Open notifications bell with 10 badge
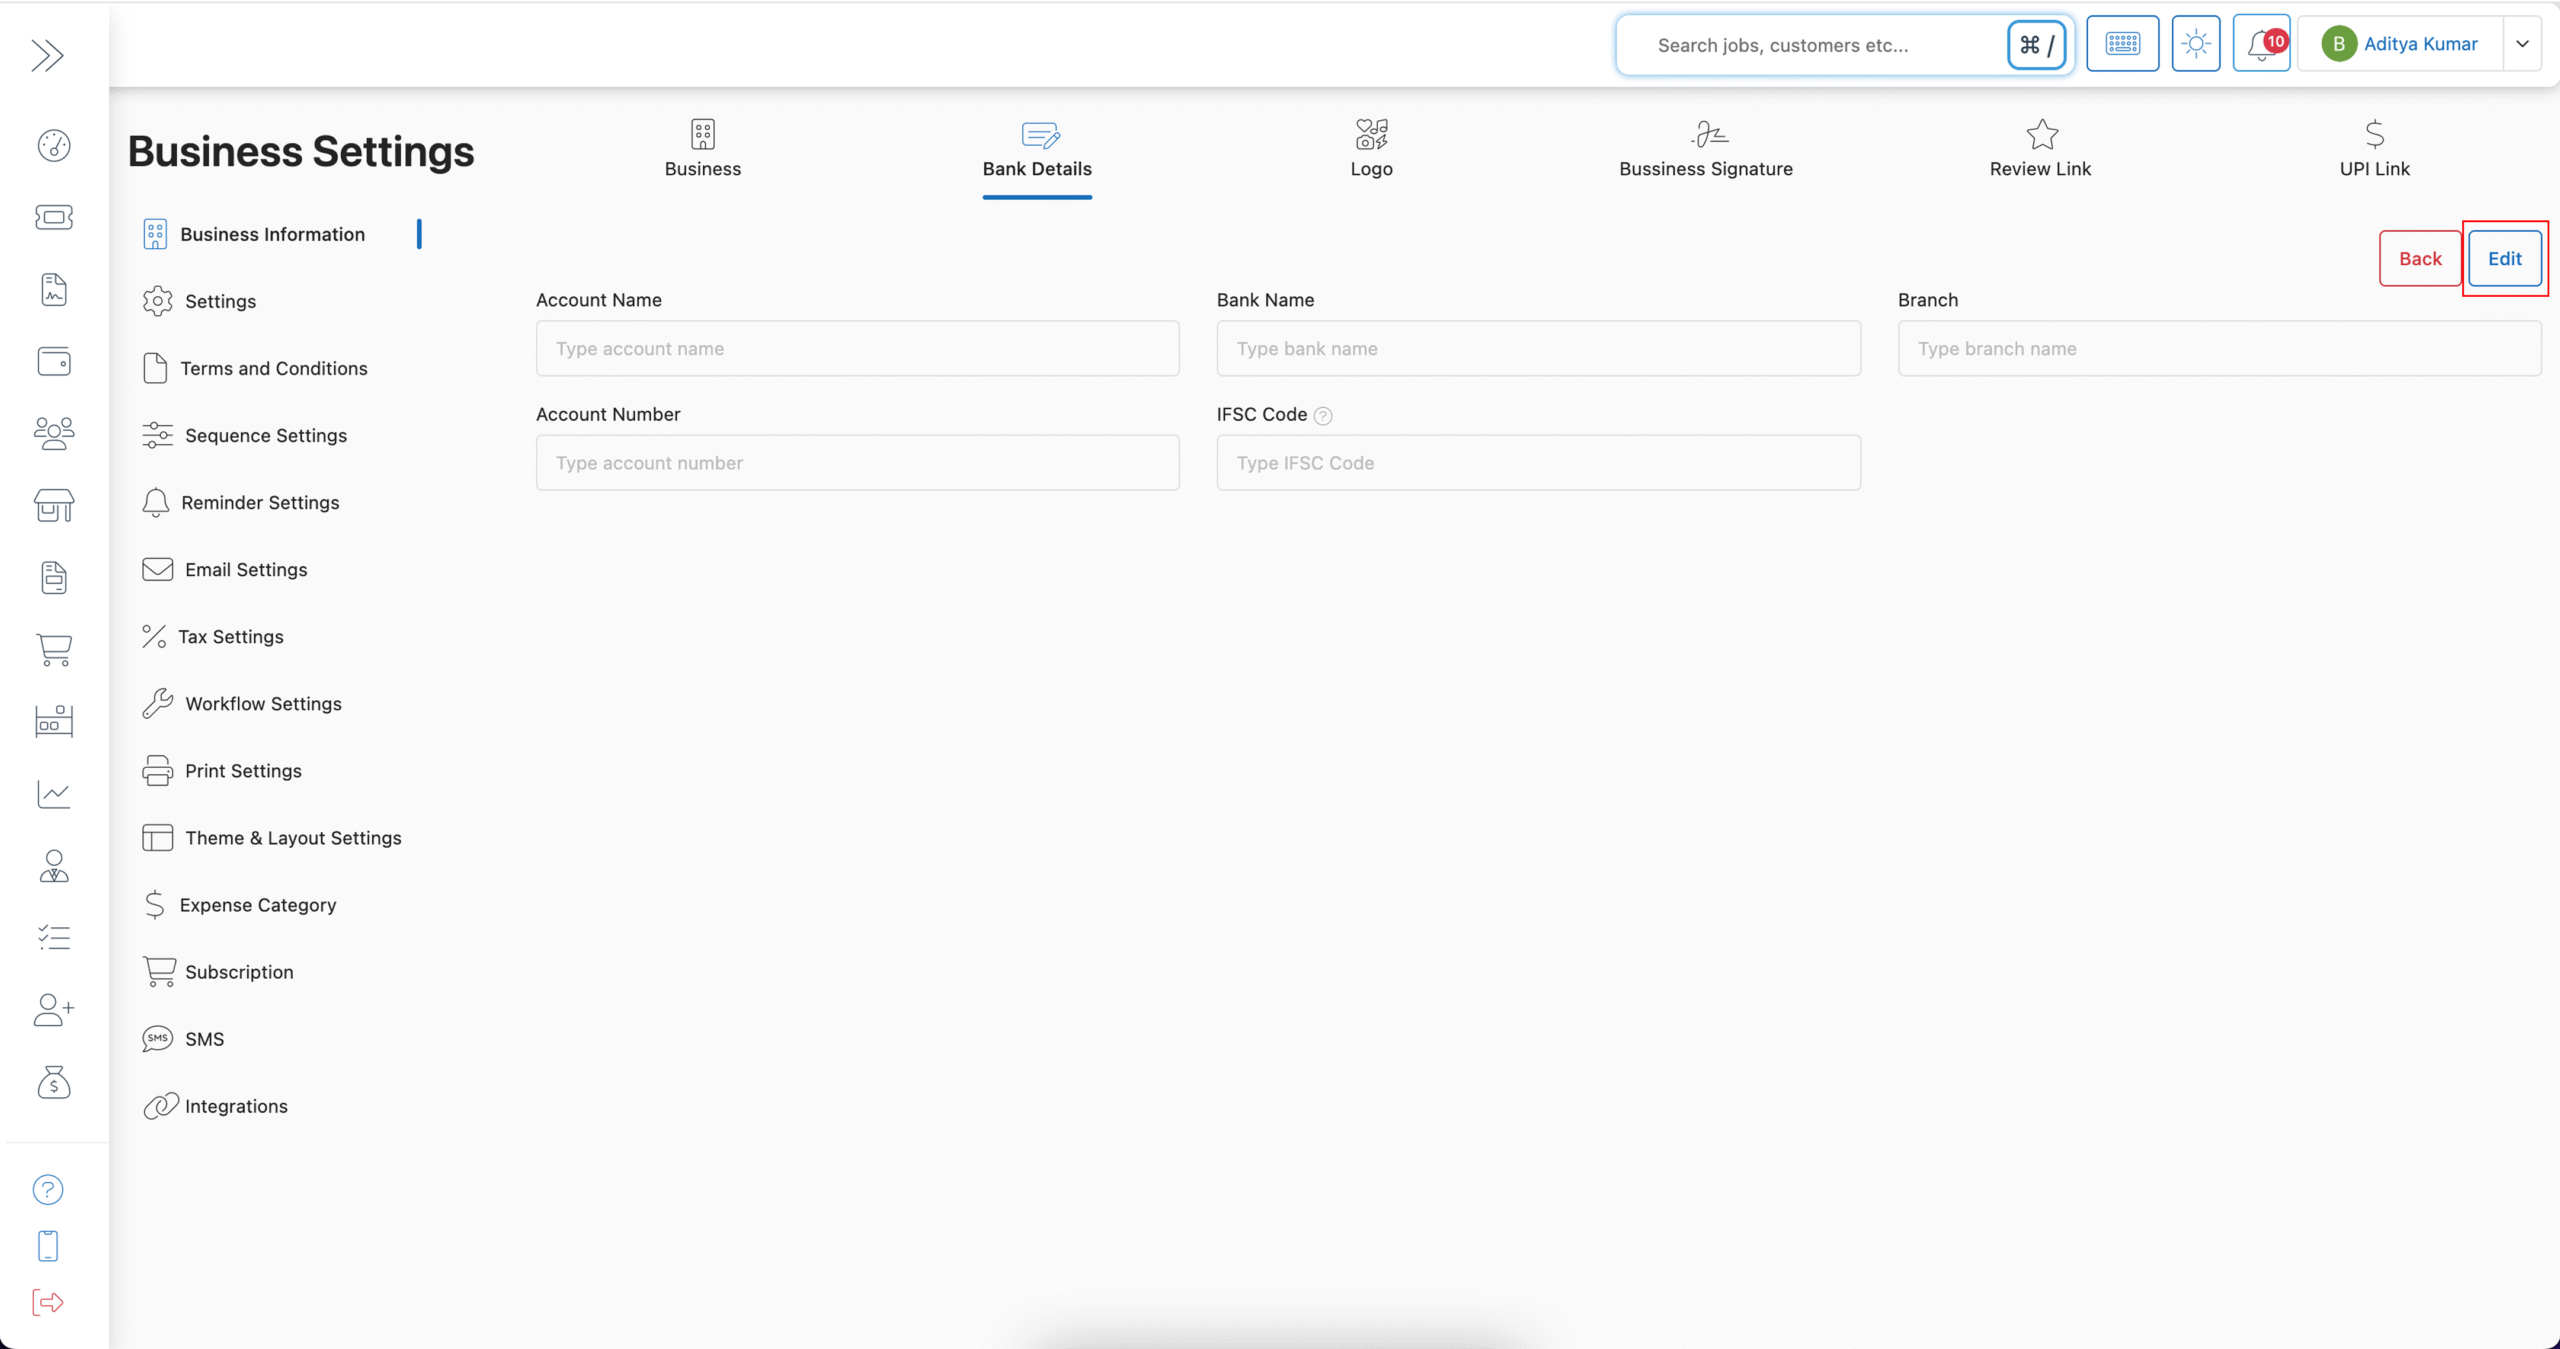2560x1349 pixels. click(x=2262, y=44)
